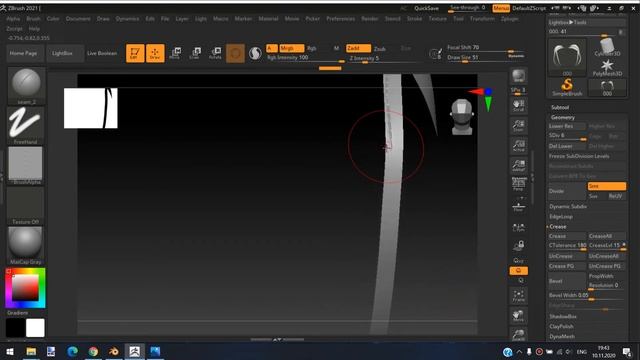Screen dimensions: 640x360
Task: Click the BPR render icon in right shelf
Action: pyautogui.click(x=519, y=76)
